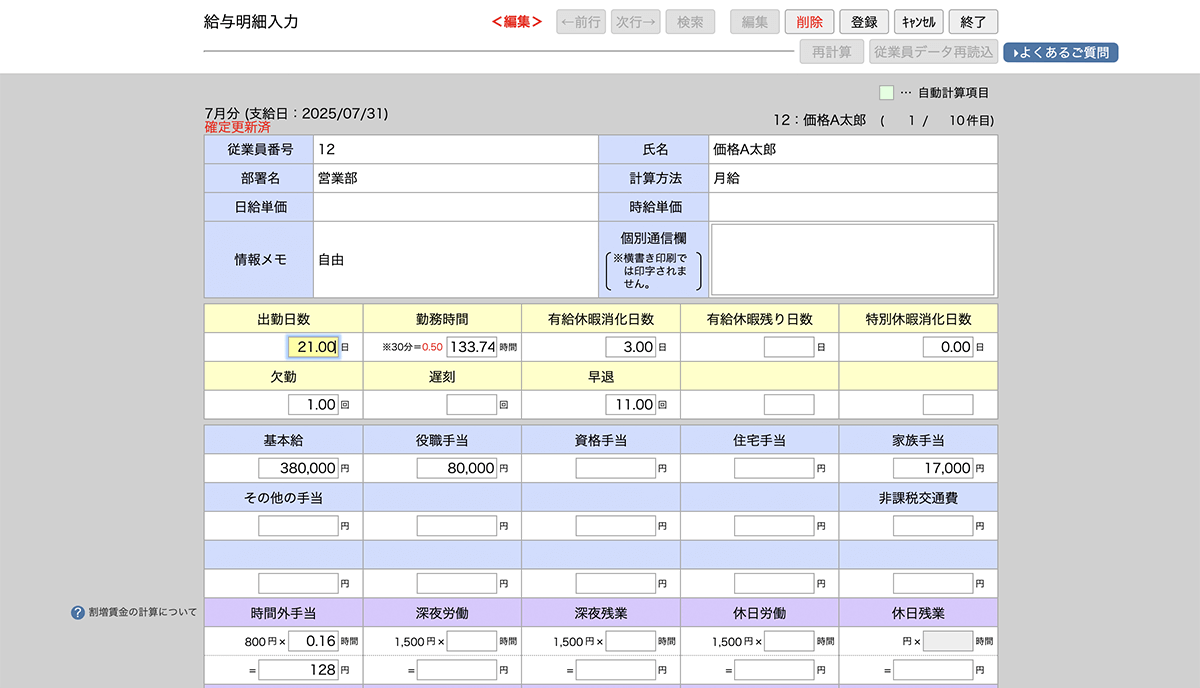This screenshot has width=1200, height=688.
Task: Click the 時間外手当 rate 800円 text
Action: point(265,641)
